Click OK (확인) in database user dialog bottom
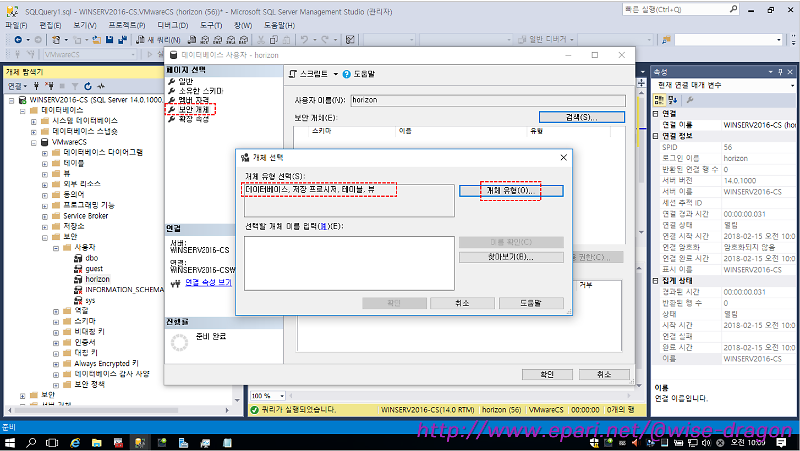Image resolution: width=800 pixels, height=451 pixels. pyautogui.click(x=547, y=374)
